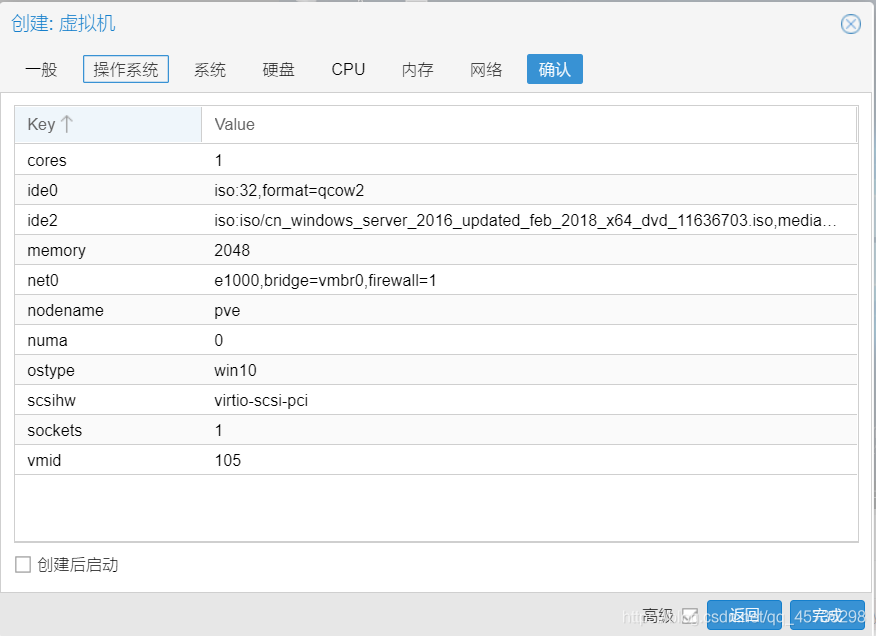Screen dimensions: 876x636
Task: Click the 2048 memory value
Action: coord(232,250)
